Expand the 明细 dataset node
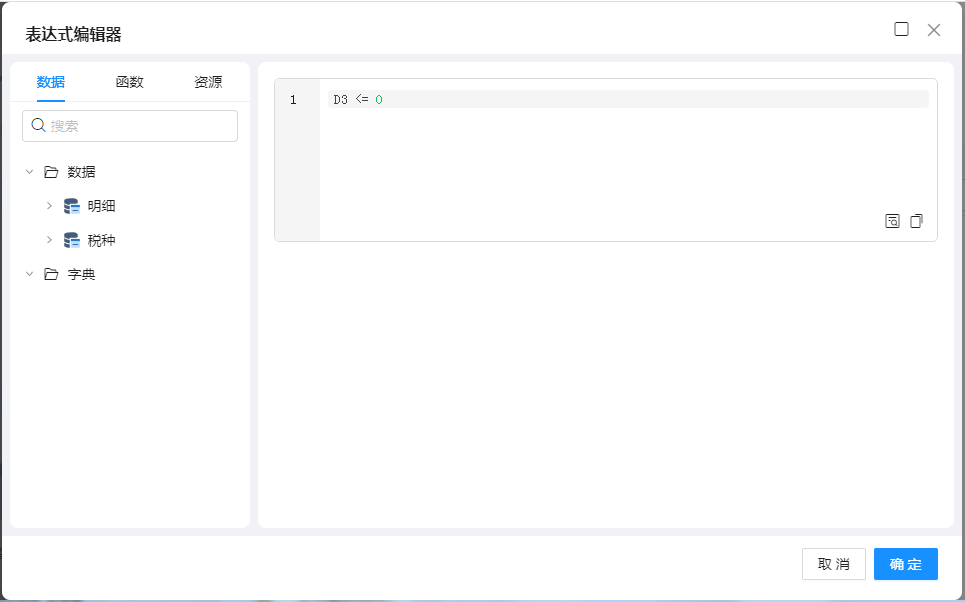 pos(49,206)
